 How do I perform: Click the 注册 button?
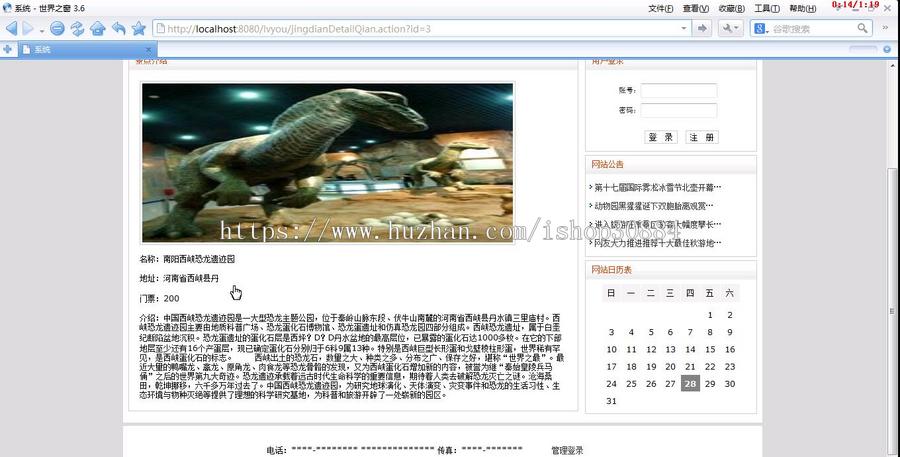point(701,137)
